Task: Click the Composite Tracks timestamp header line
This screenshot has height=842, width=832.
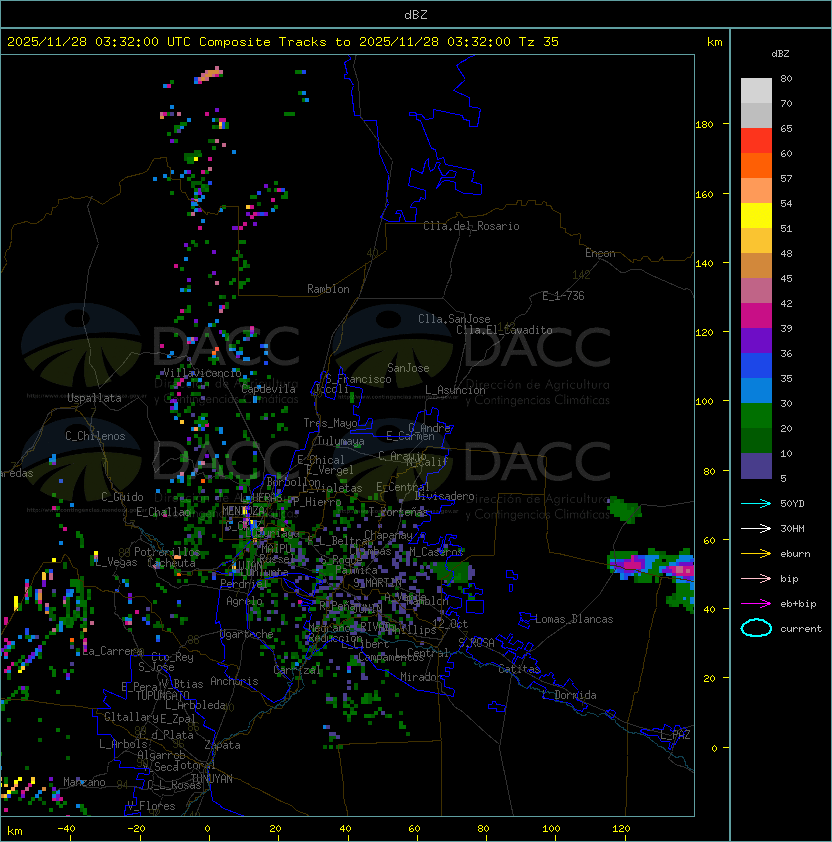Action: 283,42
